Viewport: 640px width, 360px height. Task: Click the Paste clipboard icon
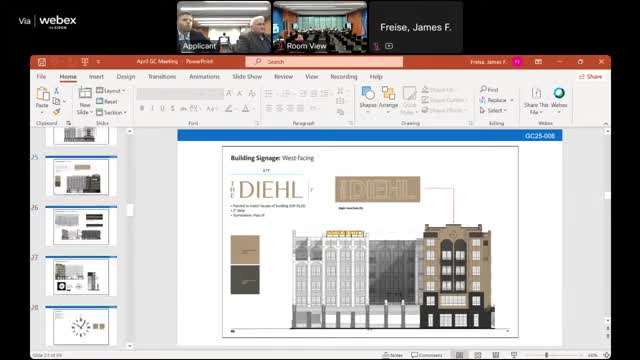(x=42, y=94)
